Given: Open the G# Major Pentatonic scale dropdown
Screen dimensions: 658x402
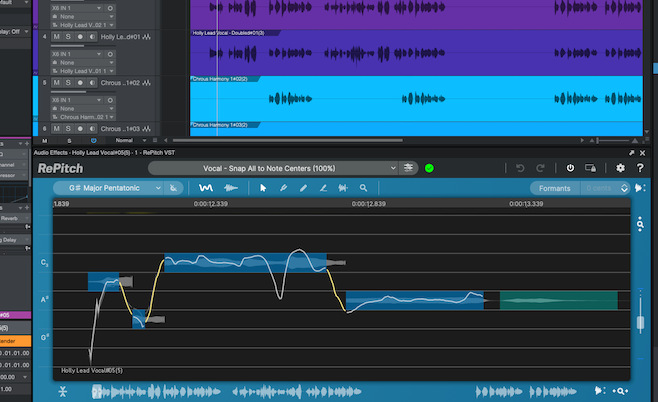Looking at the screenshot, I should (108, 188).
